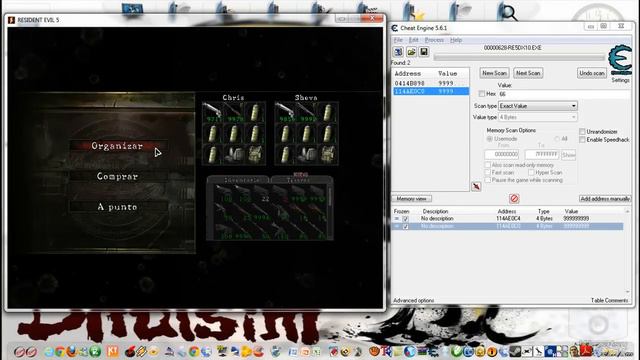Select Sheva's first weapon slot

pyautogui.click(x=285, y=113)
